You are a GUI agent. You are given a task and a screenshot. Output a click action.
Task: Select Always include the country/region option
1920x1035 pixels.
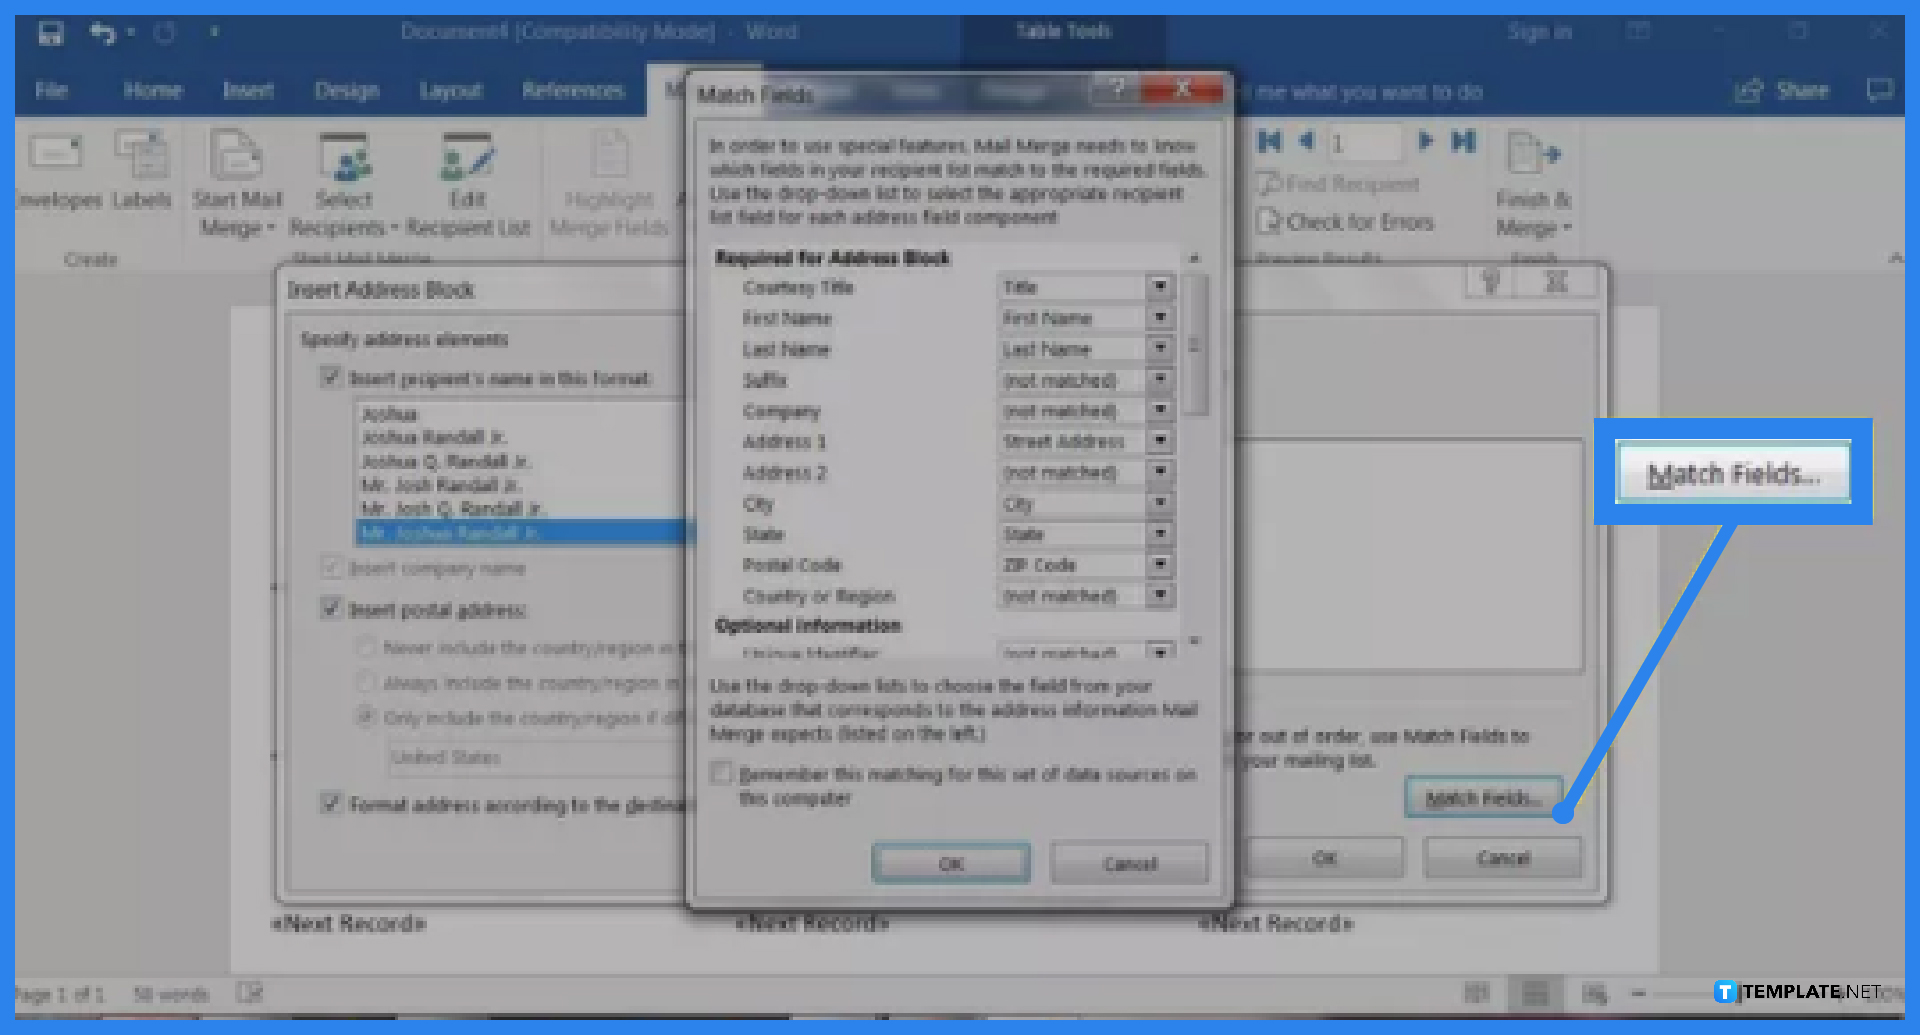366,683
